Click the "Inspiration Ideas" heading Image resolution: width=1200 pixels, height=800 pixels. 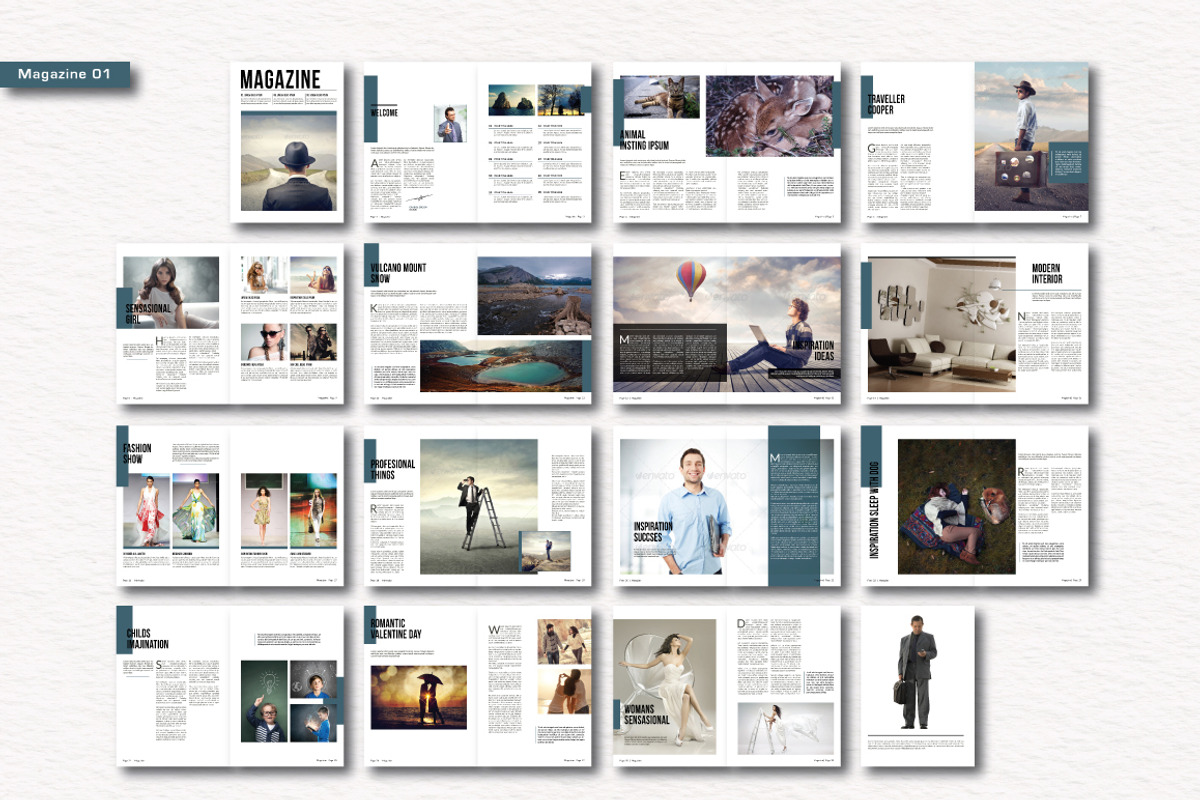pos(813,351)
